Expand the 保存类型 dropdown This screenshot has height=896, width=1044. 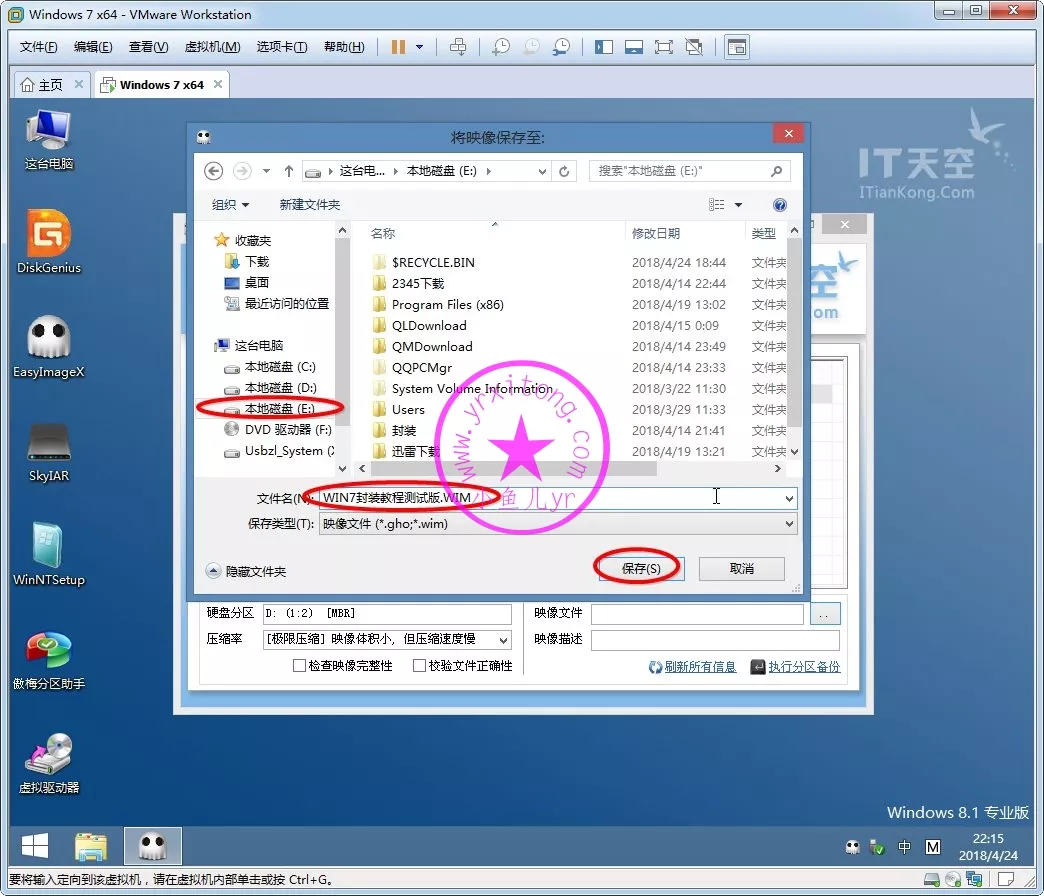coord(789,524)
